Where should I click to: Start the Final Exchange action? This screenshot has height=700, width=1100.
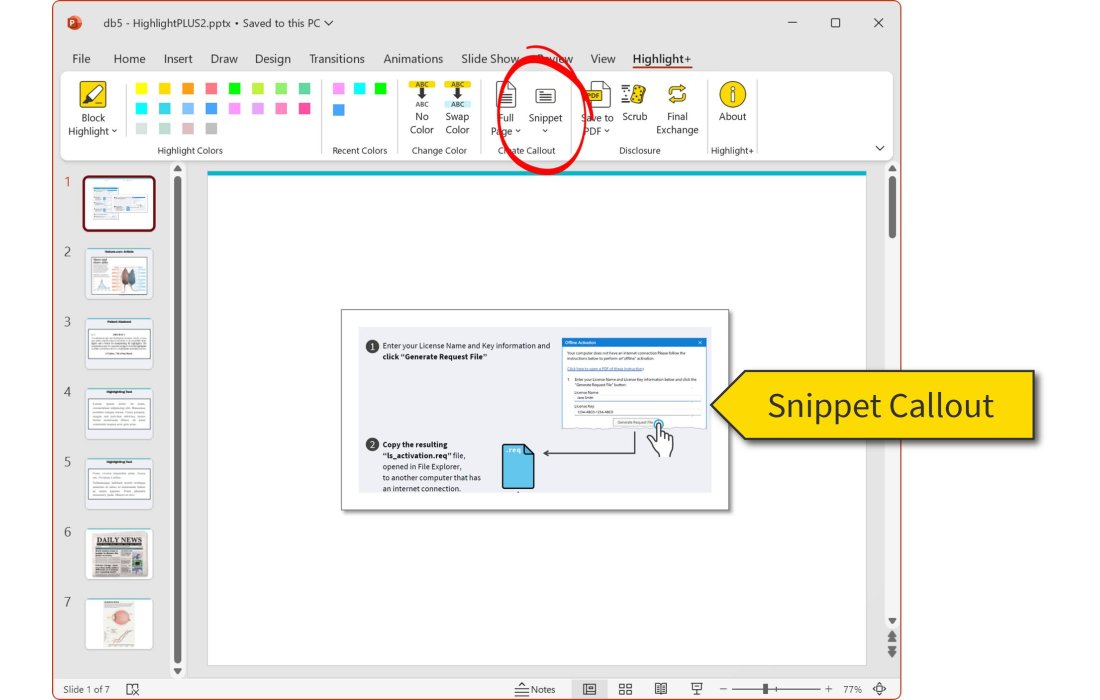pyautogui.click(x=677, y=108)
